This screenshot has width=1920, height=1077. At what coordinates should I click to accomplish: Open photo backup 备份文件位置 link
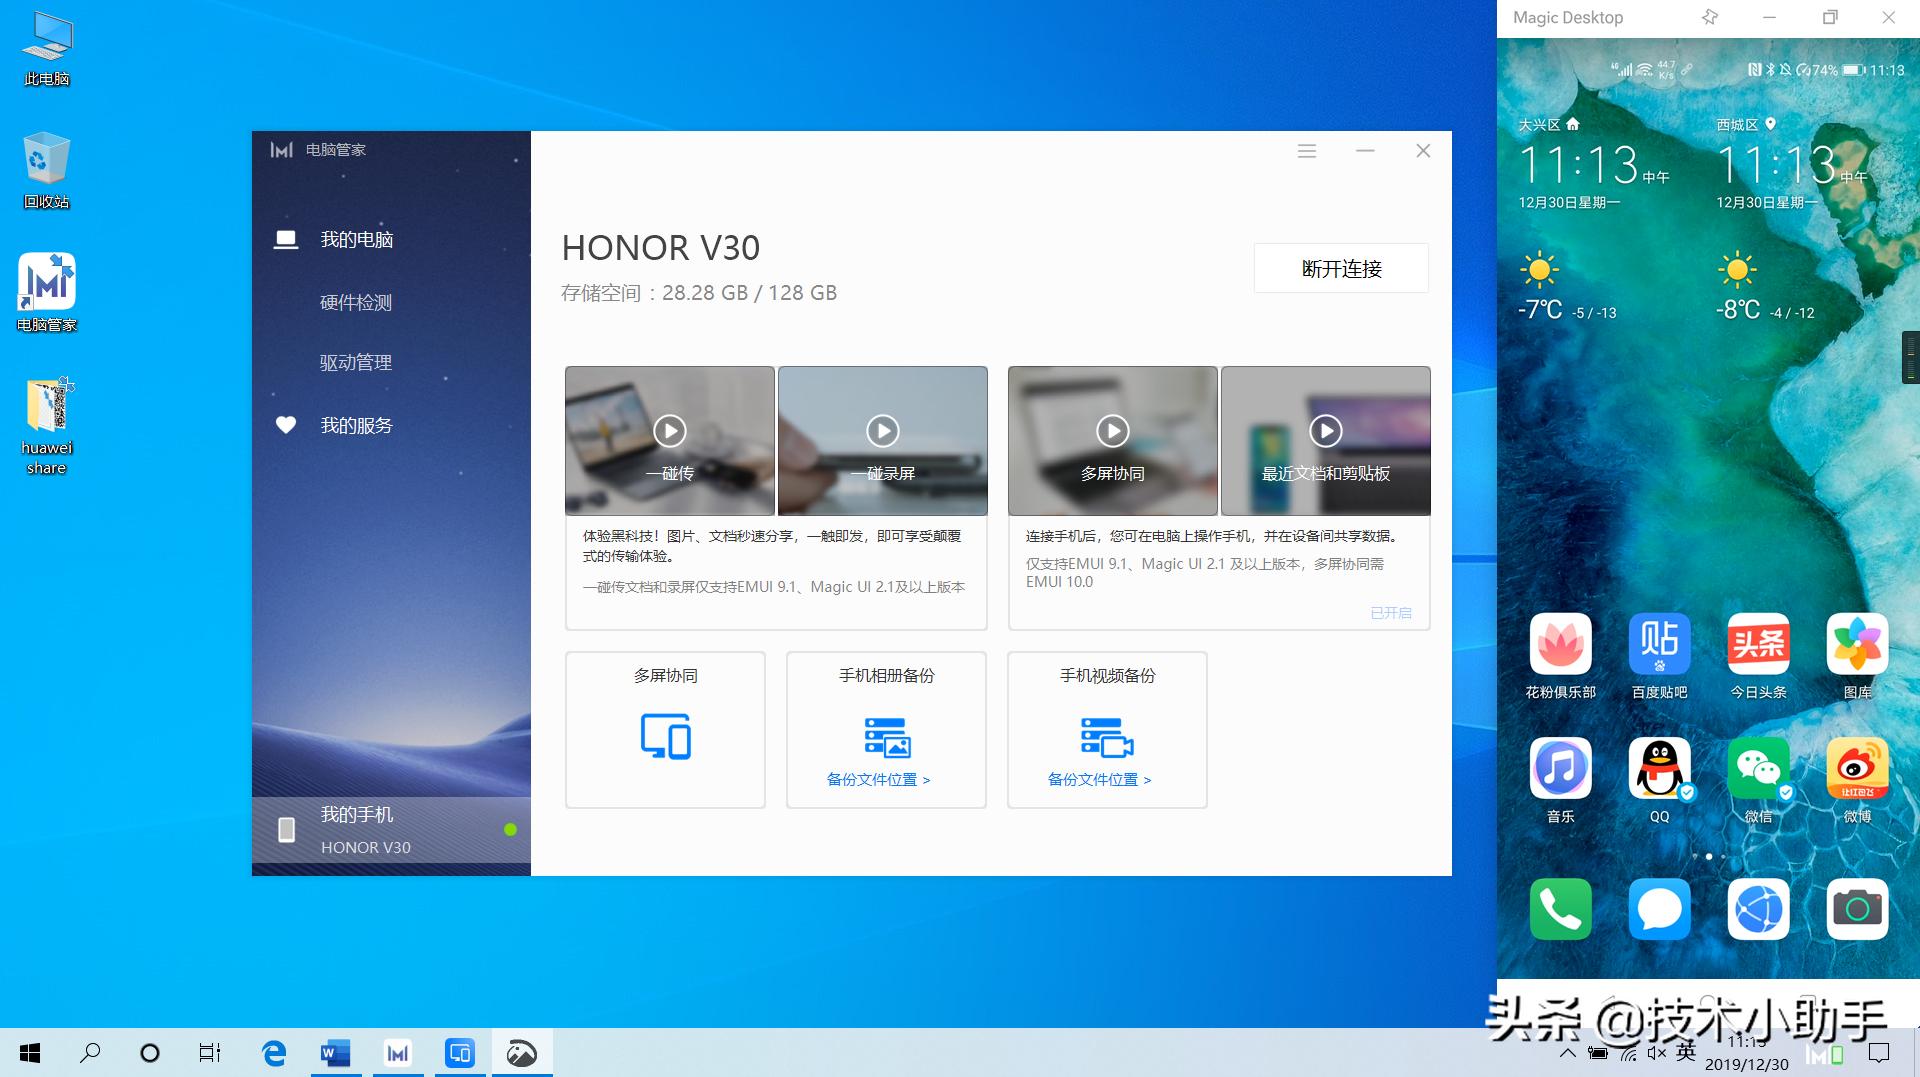coord(878,780)
